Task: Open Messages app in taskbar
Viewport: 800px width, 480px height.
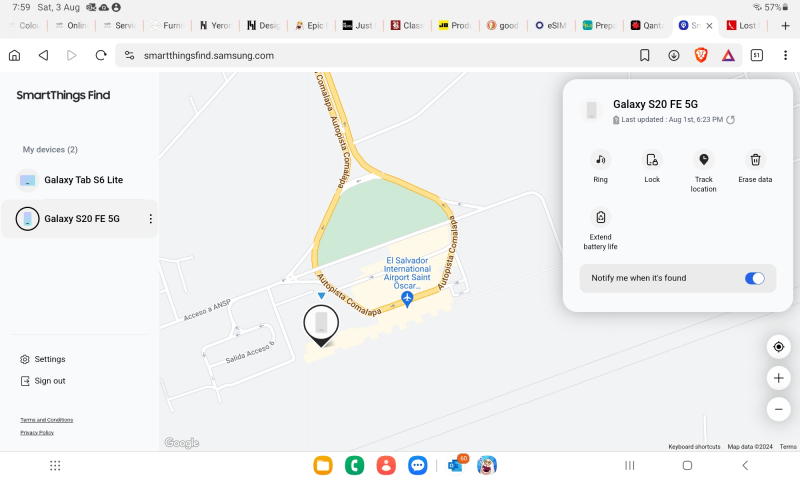Action: point(418,465)
